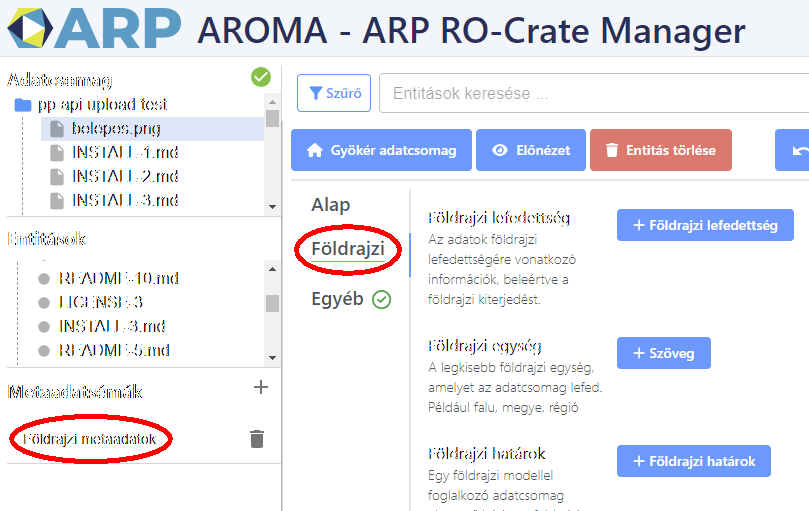The height and width of the screenshot is (511, 809).
Task: Select INSTALL-1.md in the package tree
Action: point(125,153)
